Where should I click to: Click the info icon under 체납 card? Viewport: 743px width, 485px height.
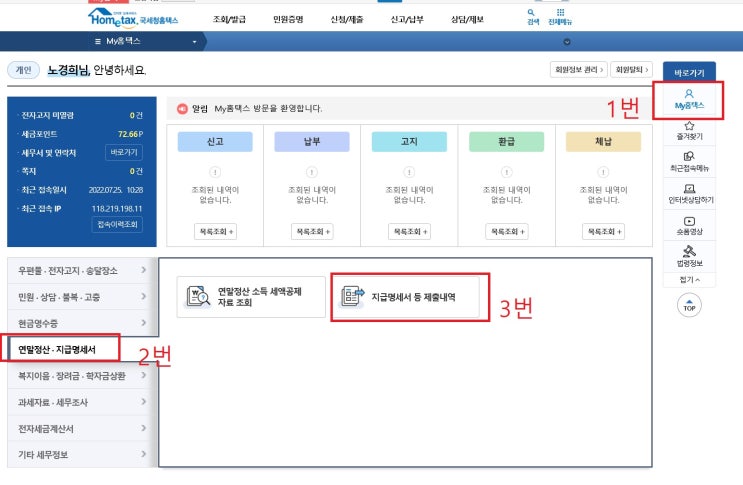[603, 172]
